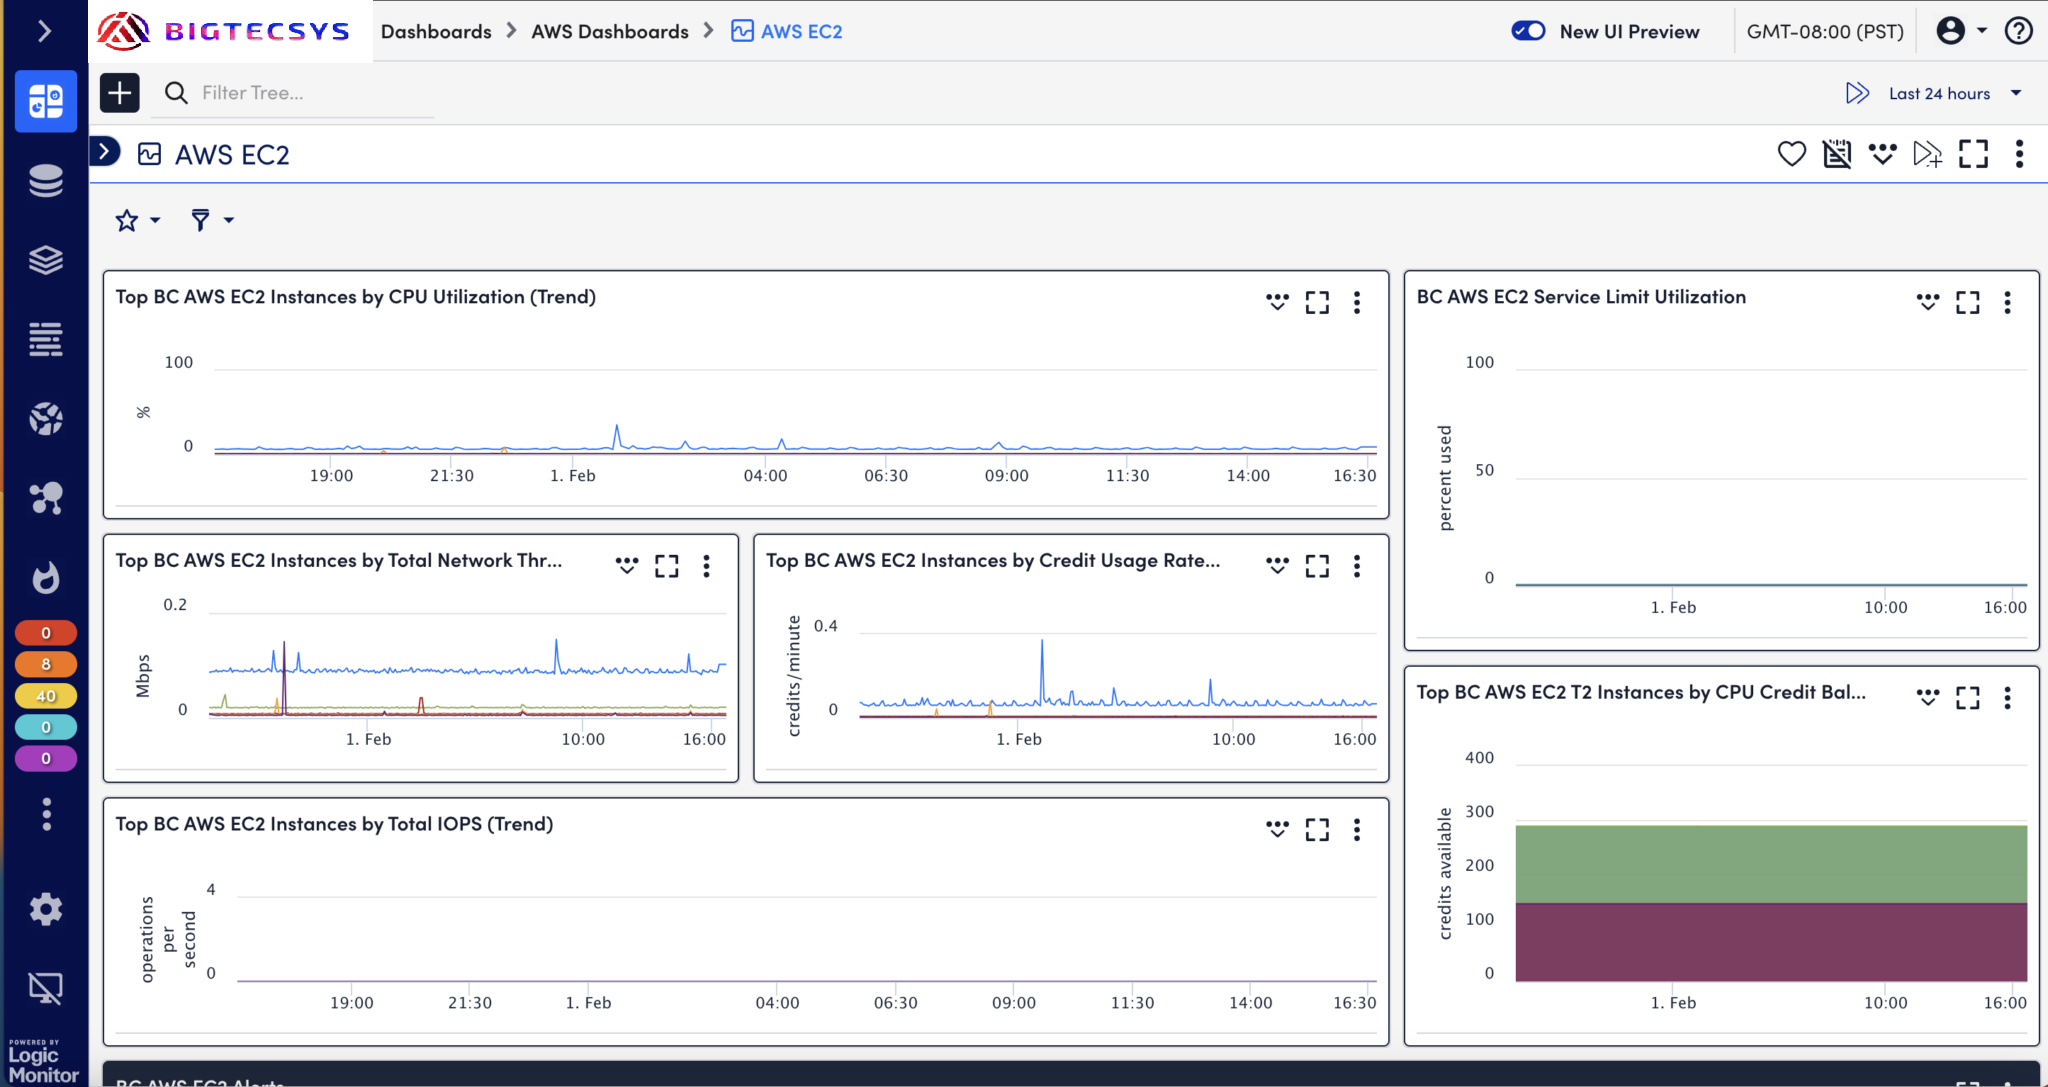Expand CPU Credit Balance widget dots-chevron

[x=1927, y=697]
